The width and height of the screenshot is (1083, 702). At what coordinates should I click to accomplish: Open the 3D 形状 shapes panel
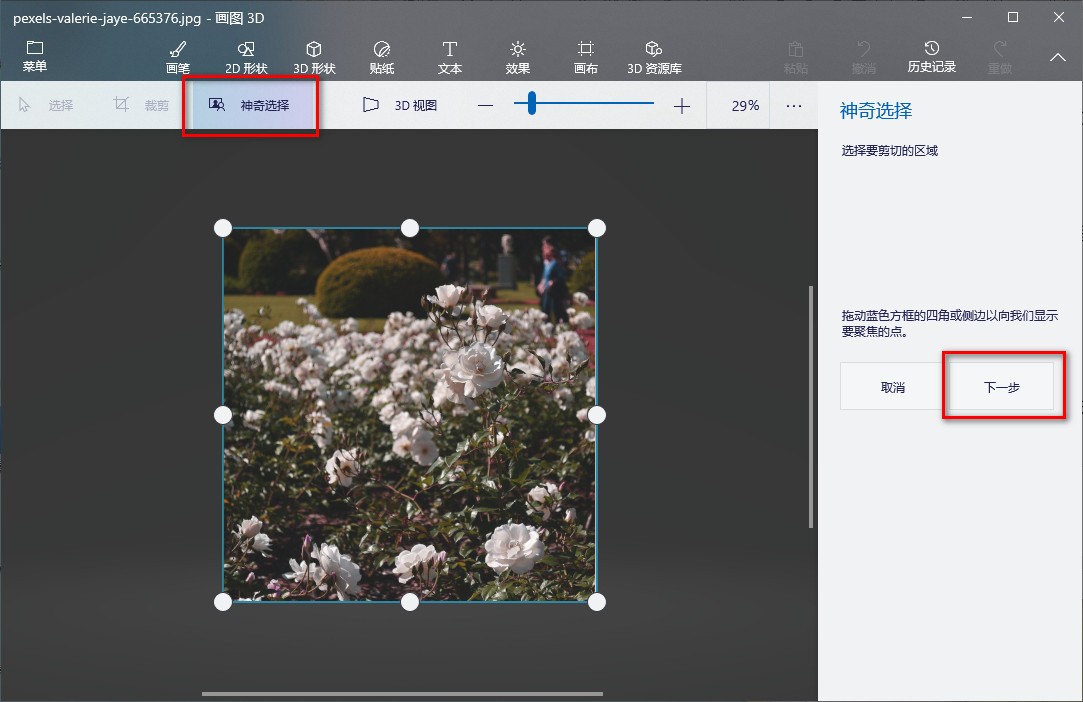[313, 55]
